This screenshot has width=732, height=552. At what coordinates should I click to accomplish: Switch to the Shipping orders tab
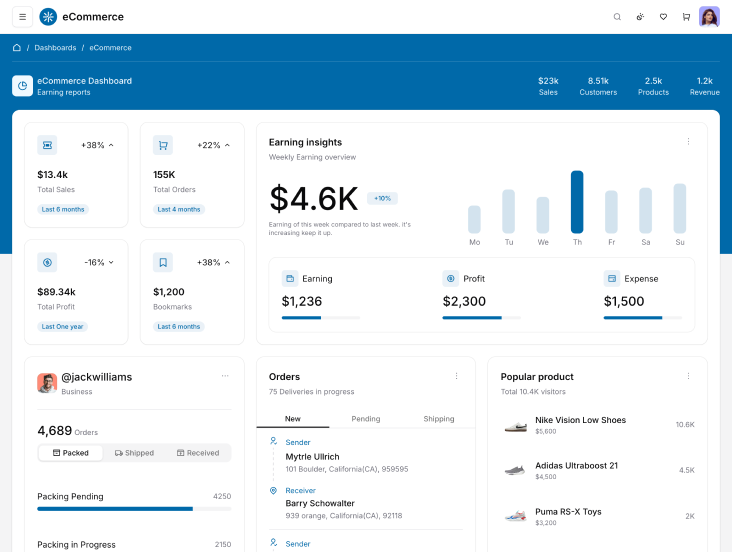438,419
